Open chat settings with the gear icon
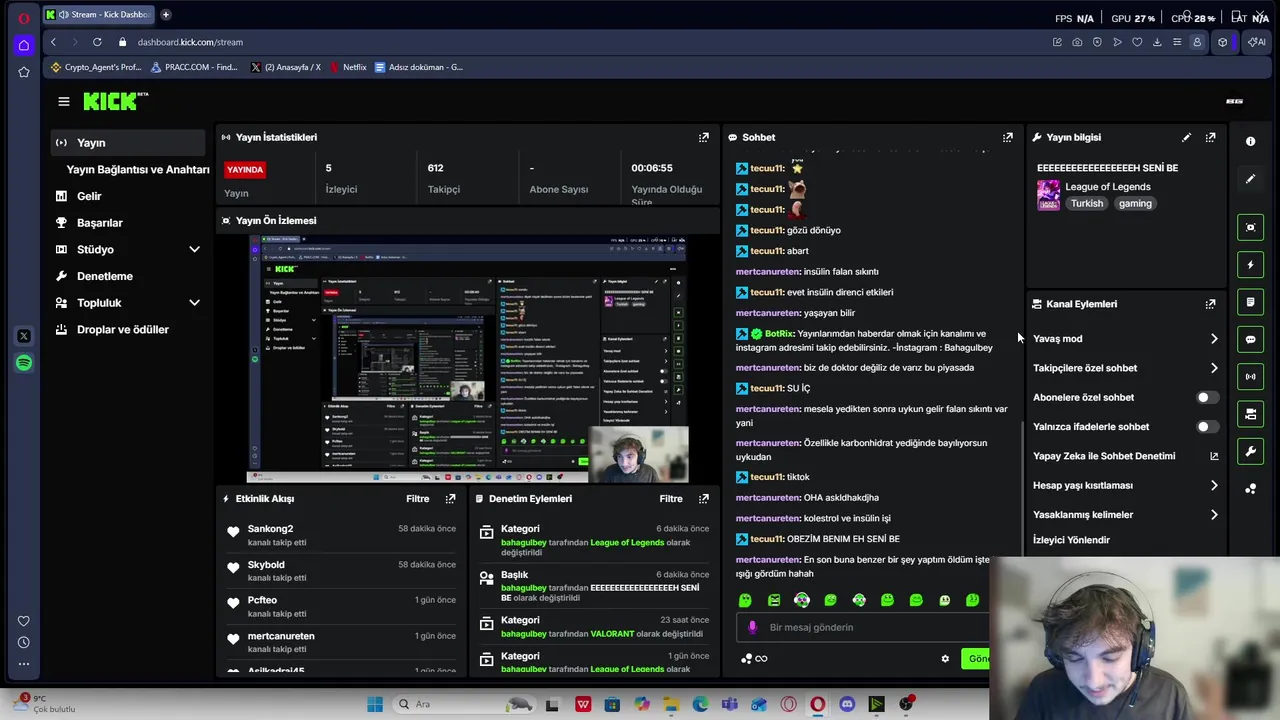The width and height of the screenshot is (1280, 720). 945,658
